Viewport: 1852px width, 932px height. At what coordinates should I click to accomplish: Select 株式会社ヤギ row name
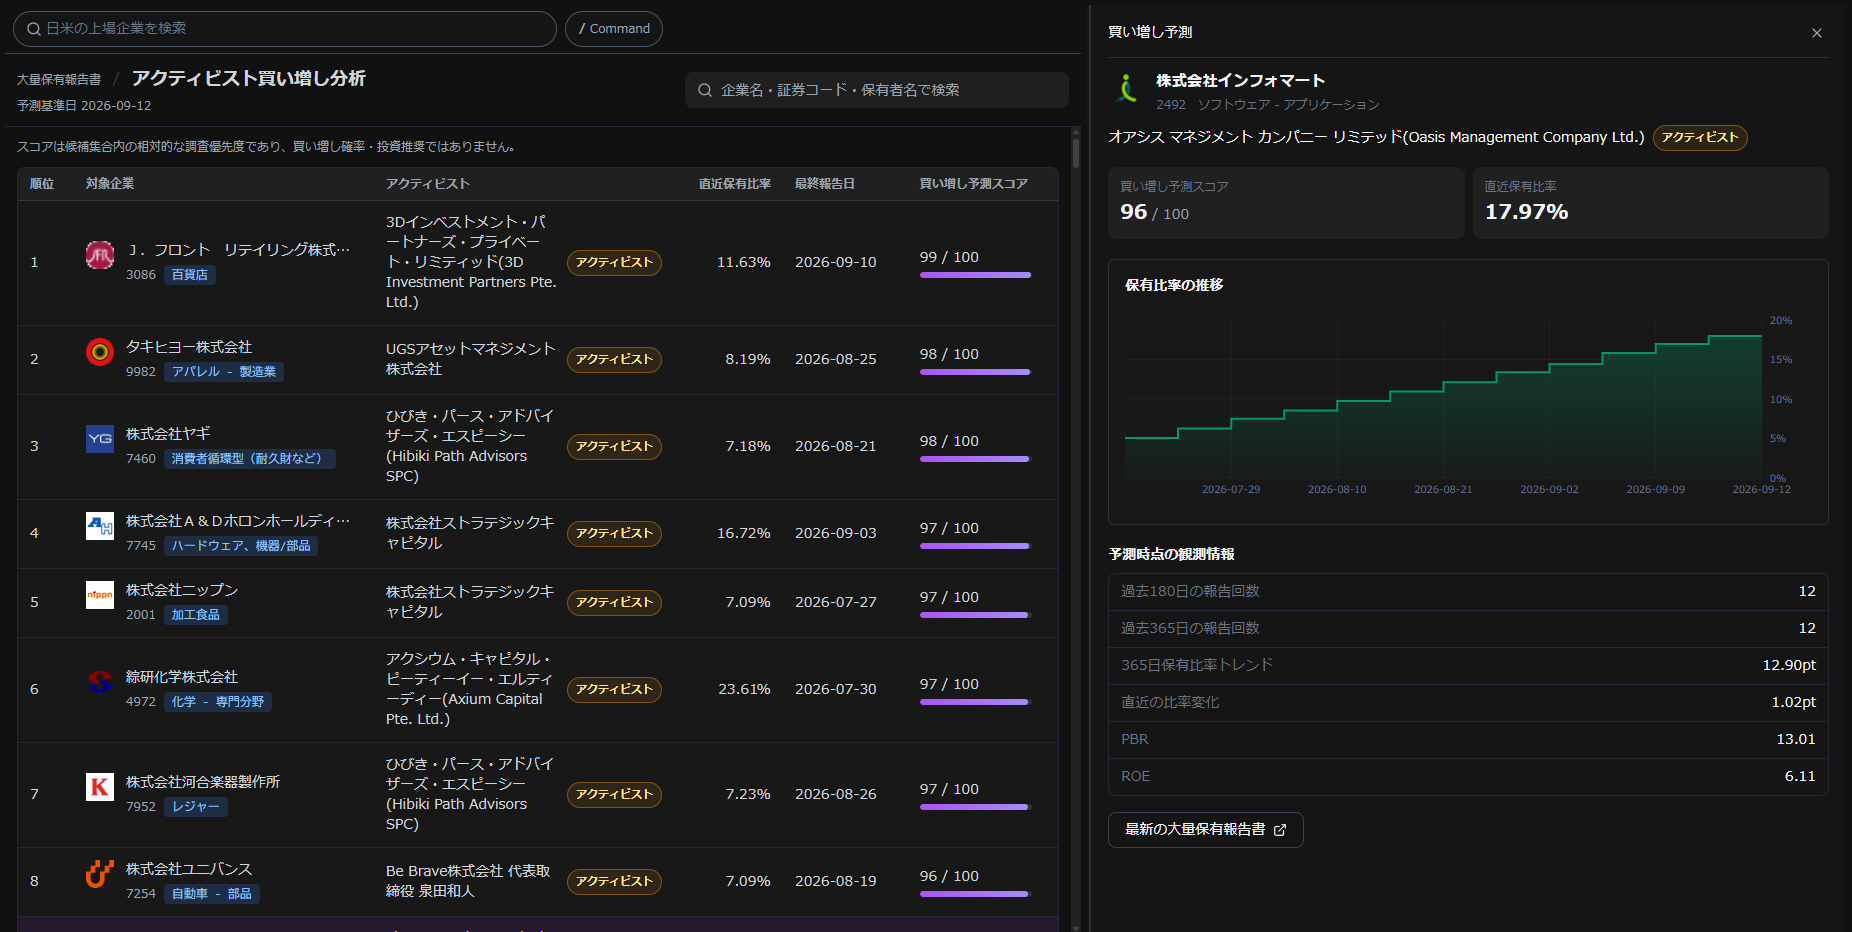(168, 434)
